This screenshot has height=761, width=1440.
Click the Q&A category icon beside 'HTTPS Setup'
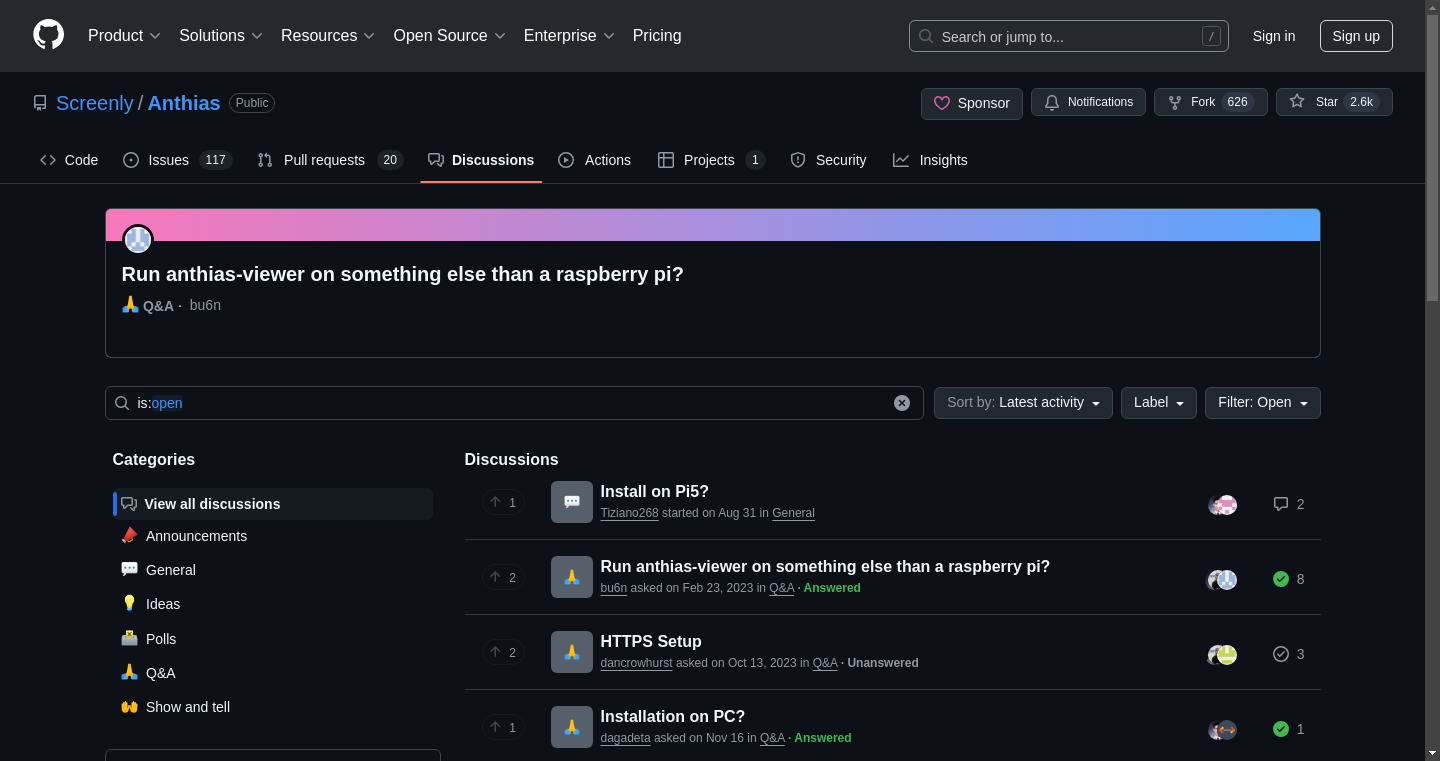tap(572, 652)
